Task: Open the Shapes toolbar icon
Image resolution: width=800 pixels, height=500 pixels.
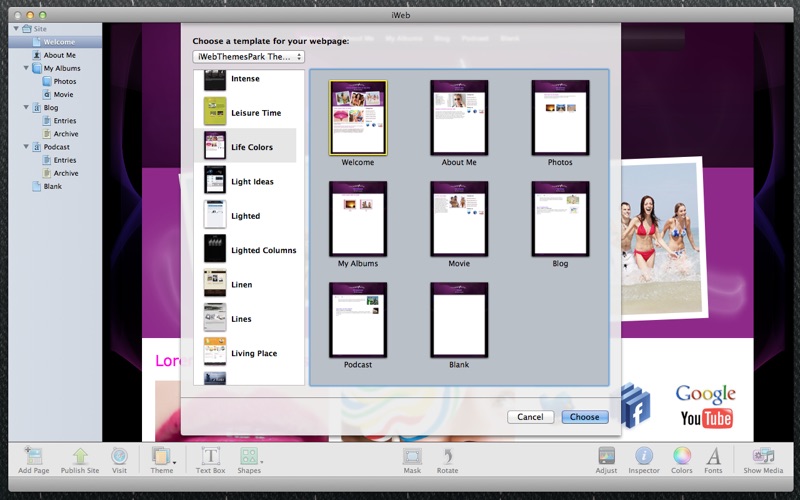Action: (x=249, y=456)
